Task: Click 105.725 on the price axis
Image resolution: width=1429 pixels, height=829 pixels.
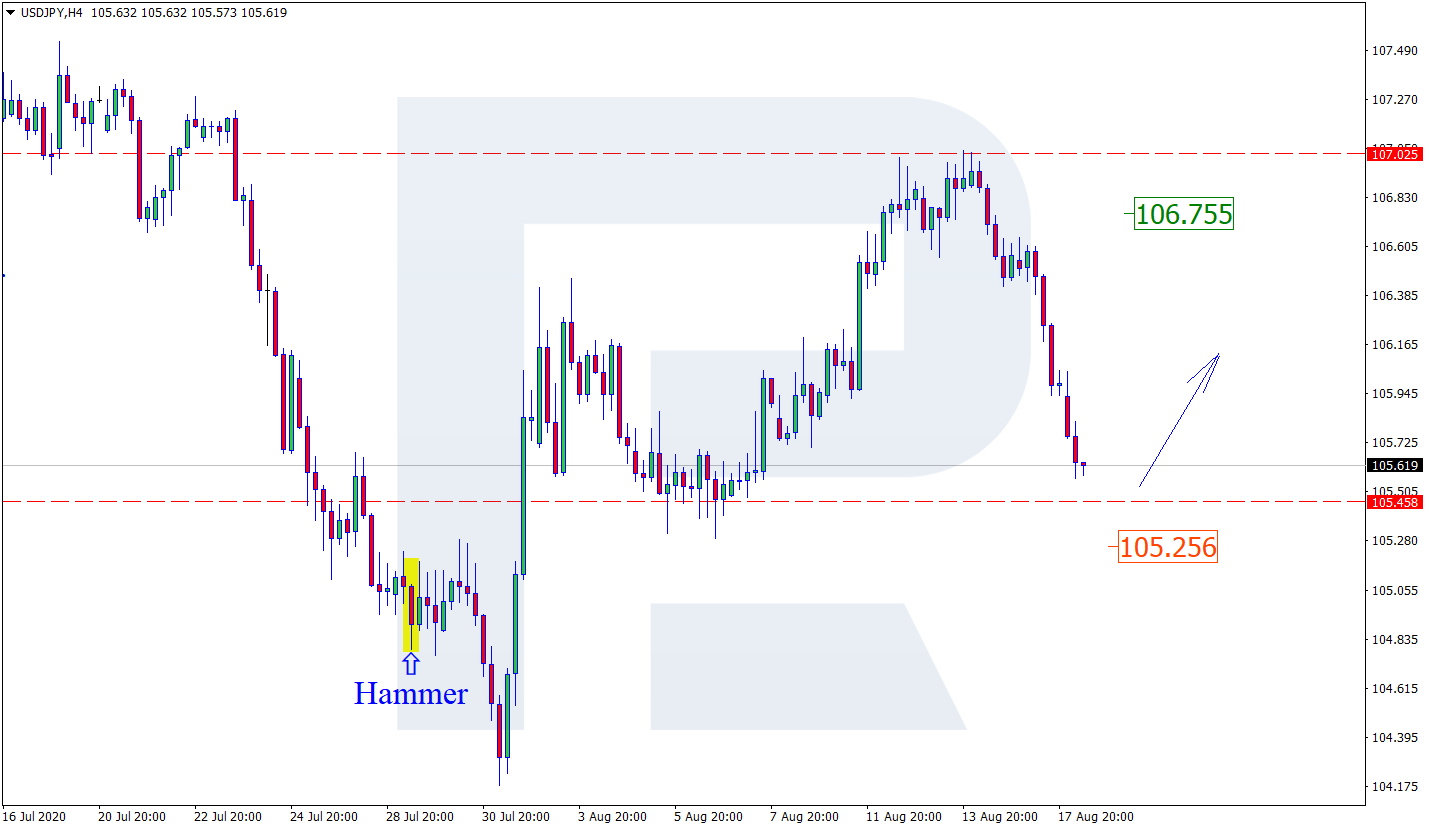Action: click(x=1396, y=443)
